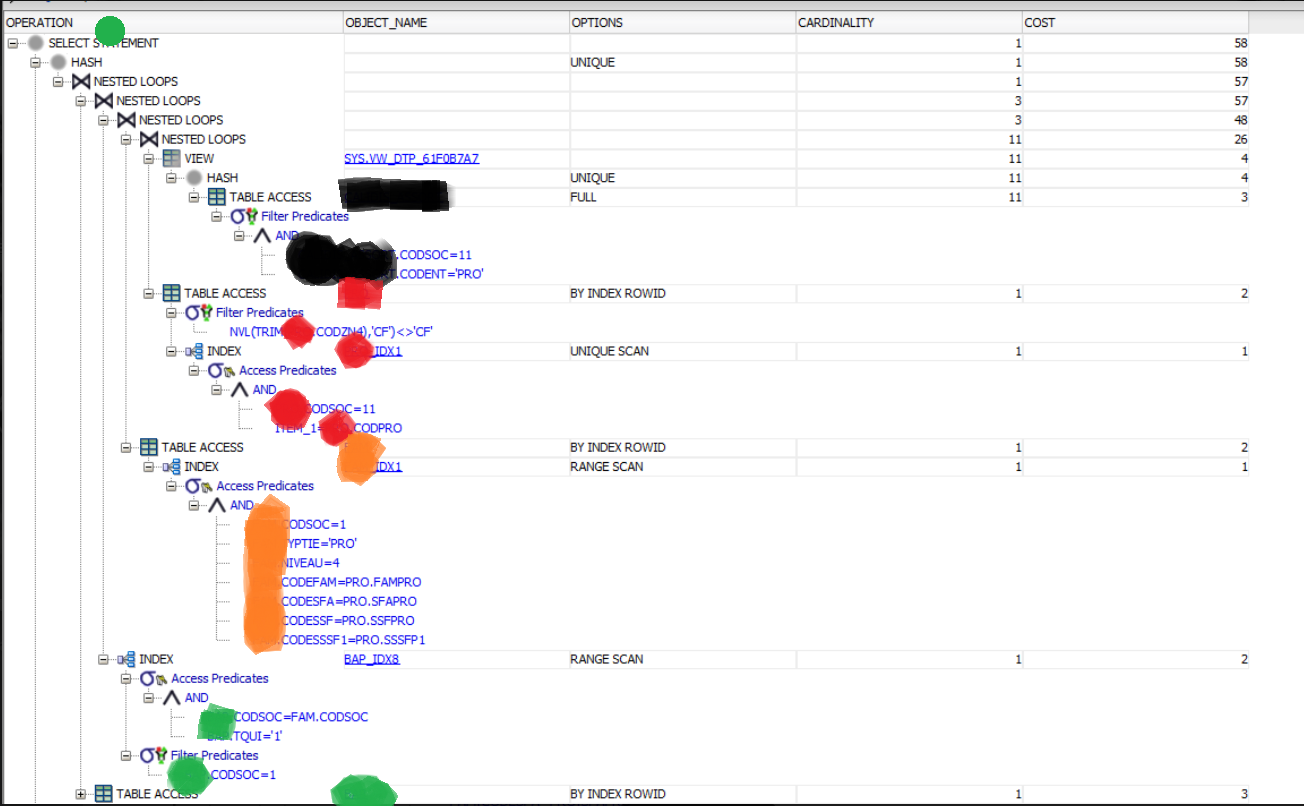This screenshot has width=1304, height=806.
Task: Click the cost value 26
Action: coord(1240,139)
